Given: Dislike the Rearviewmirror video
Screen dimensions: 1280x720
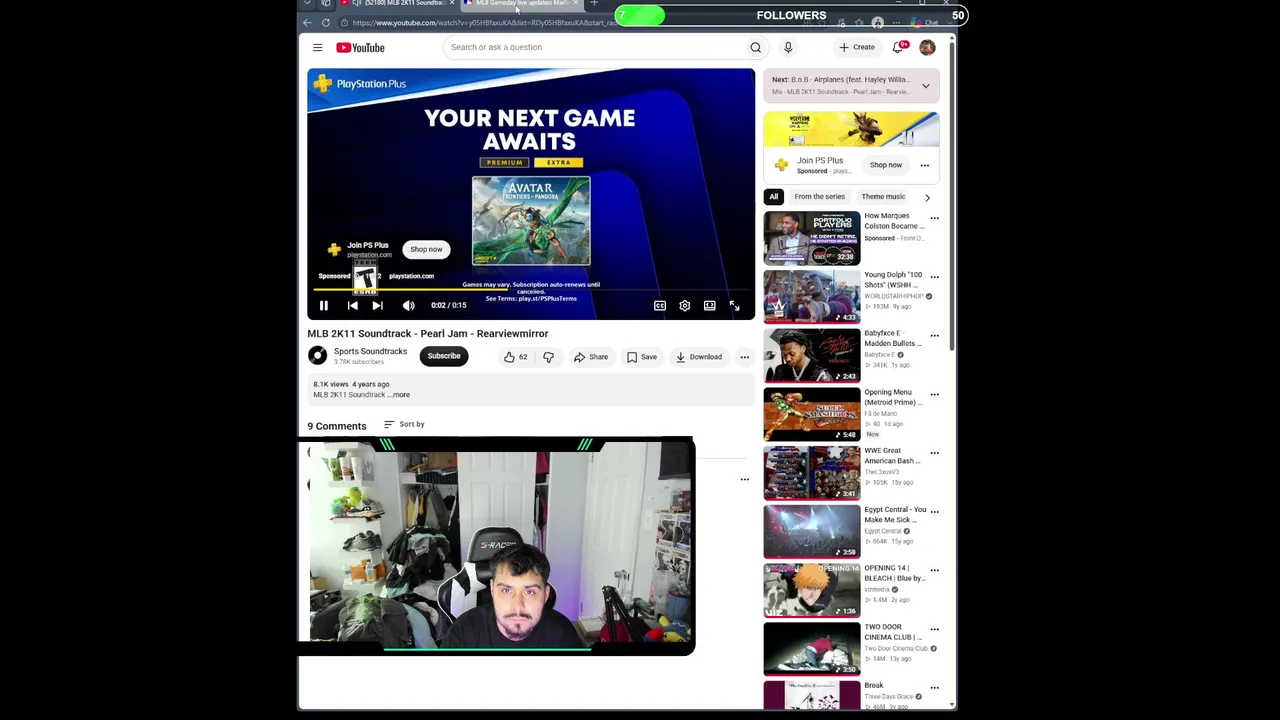Looking at the screenshot, I should tap(548, 357).
